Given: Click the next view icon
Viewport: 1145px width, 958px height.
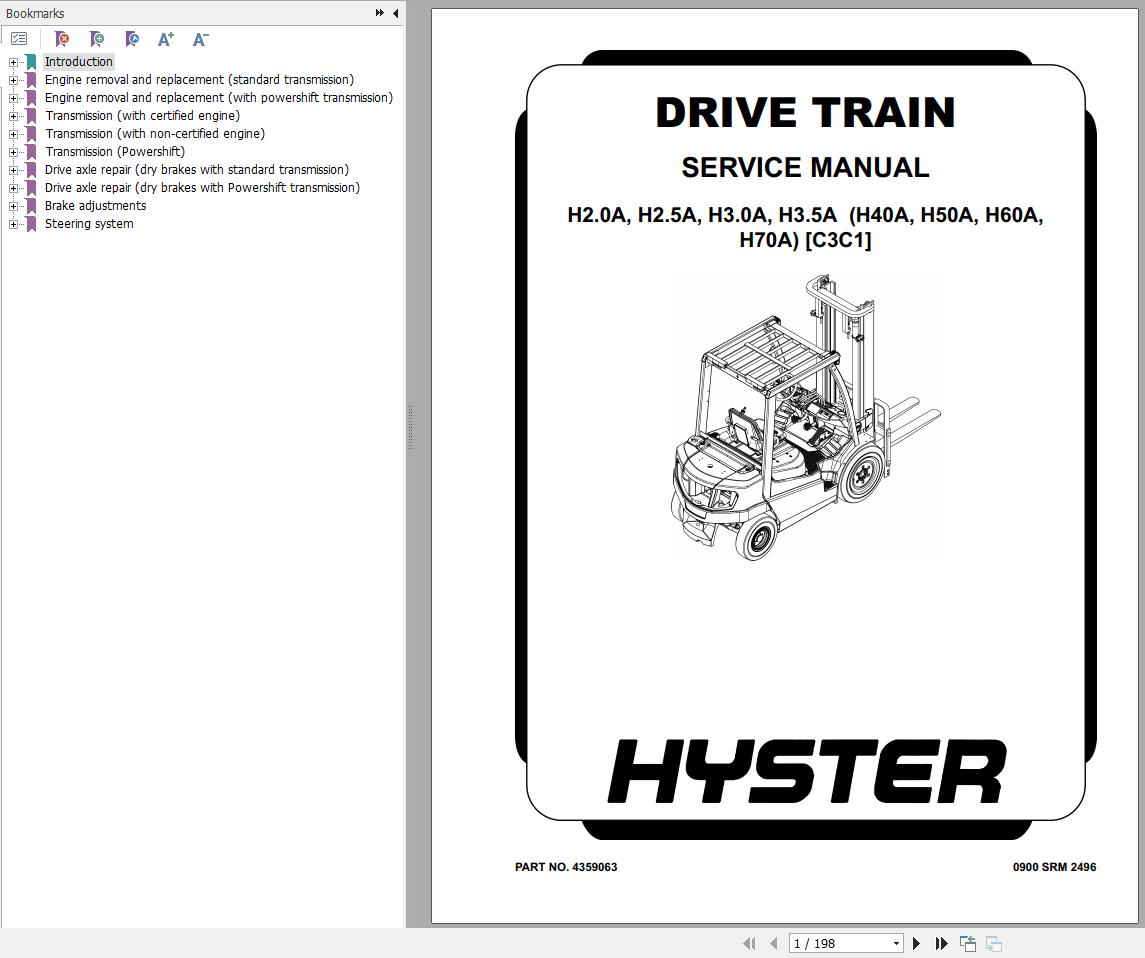Looking at the screenshot, I should [x=994, y=943].
